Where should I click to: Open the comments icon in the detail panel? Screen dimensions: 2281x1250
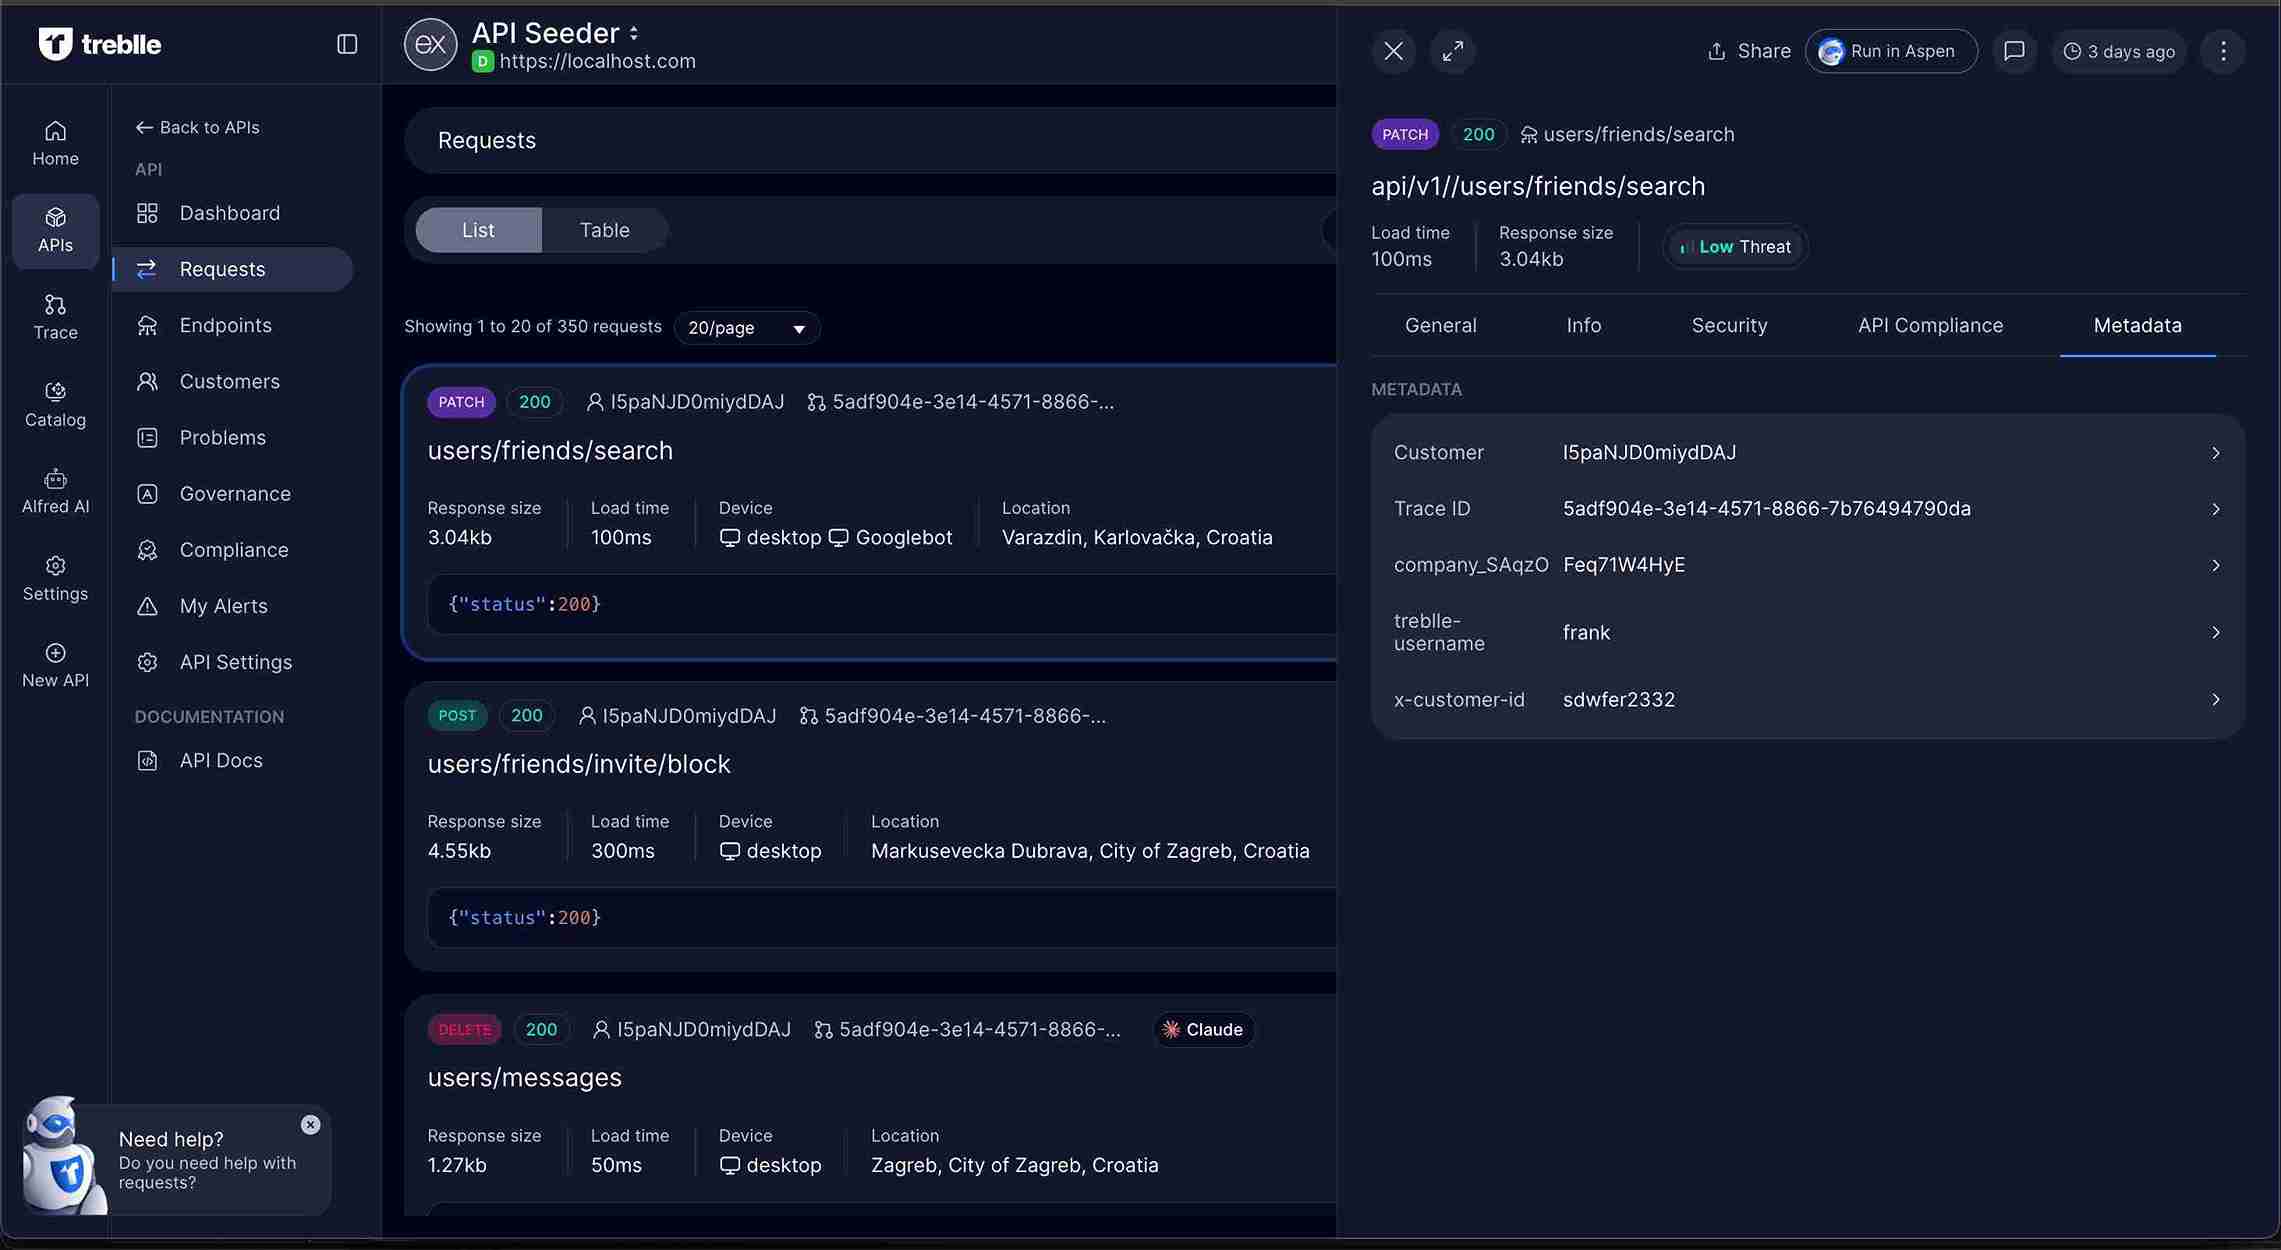point(2014,51)
